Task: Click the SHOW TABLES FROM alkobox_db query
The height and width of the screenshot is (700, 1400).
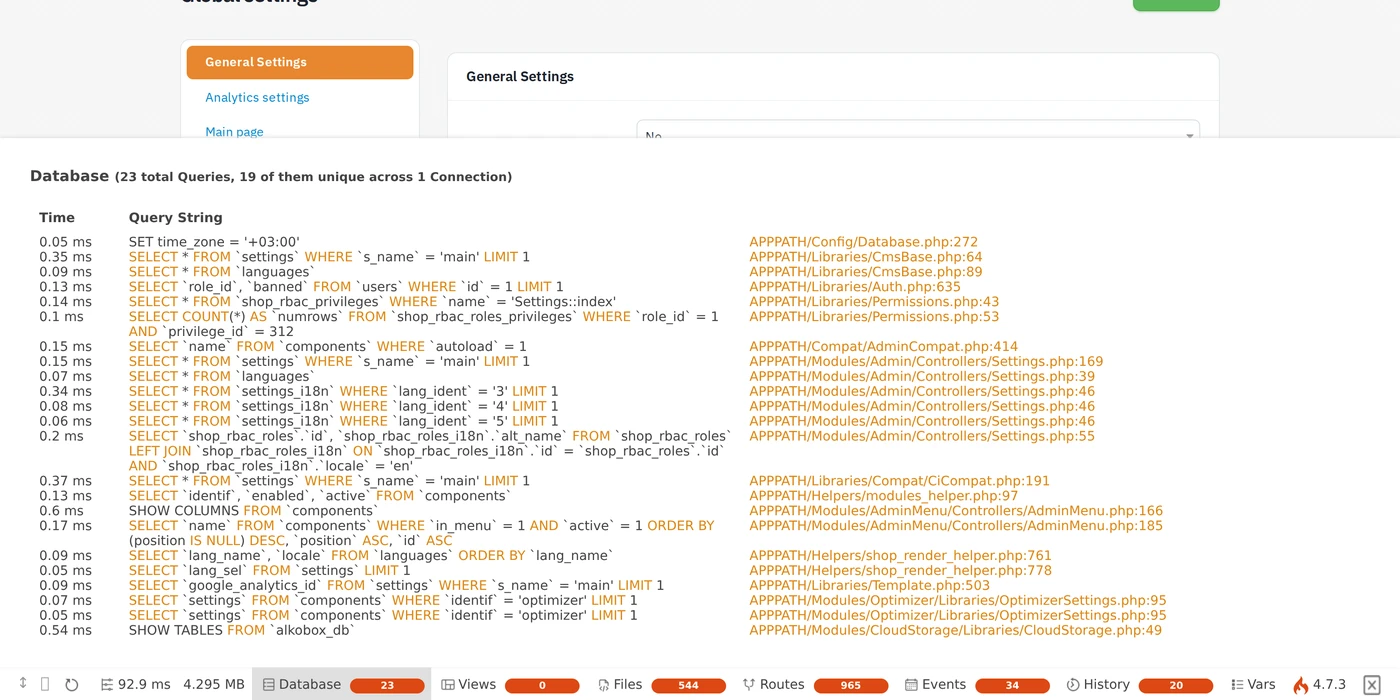Action: pos(242,631)
